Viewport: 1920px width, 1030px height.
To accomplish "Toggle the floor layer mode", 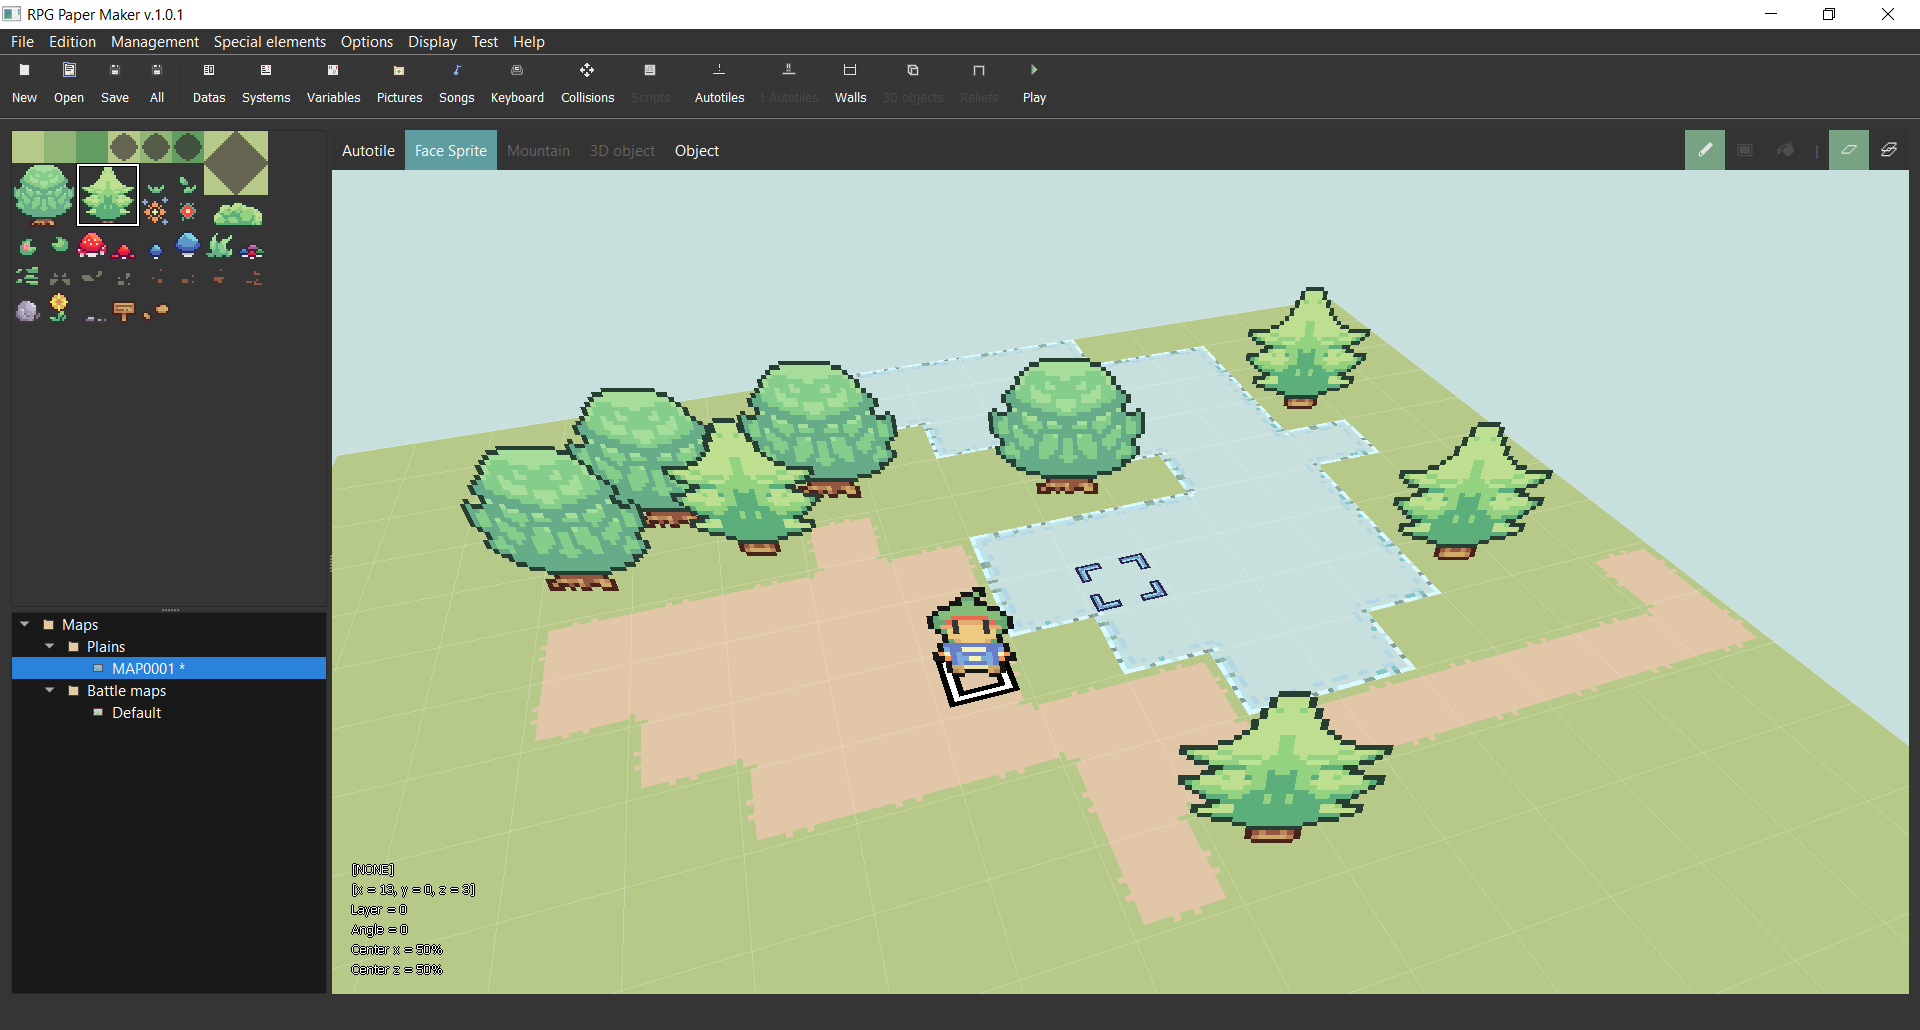I will [1848, 149].
